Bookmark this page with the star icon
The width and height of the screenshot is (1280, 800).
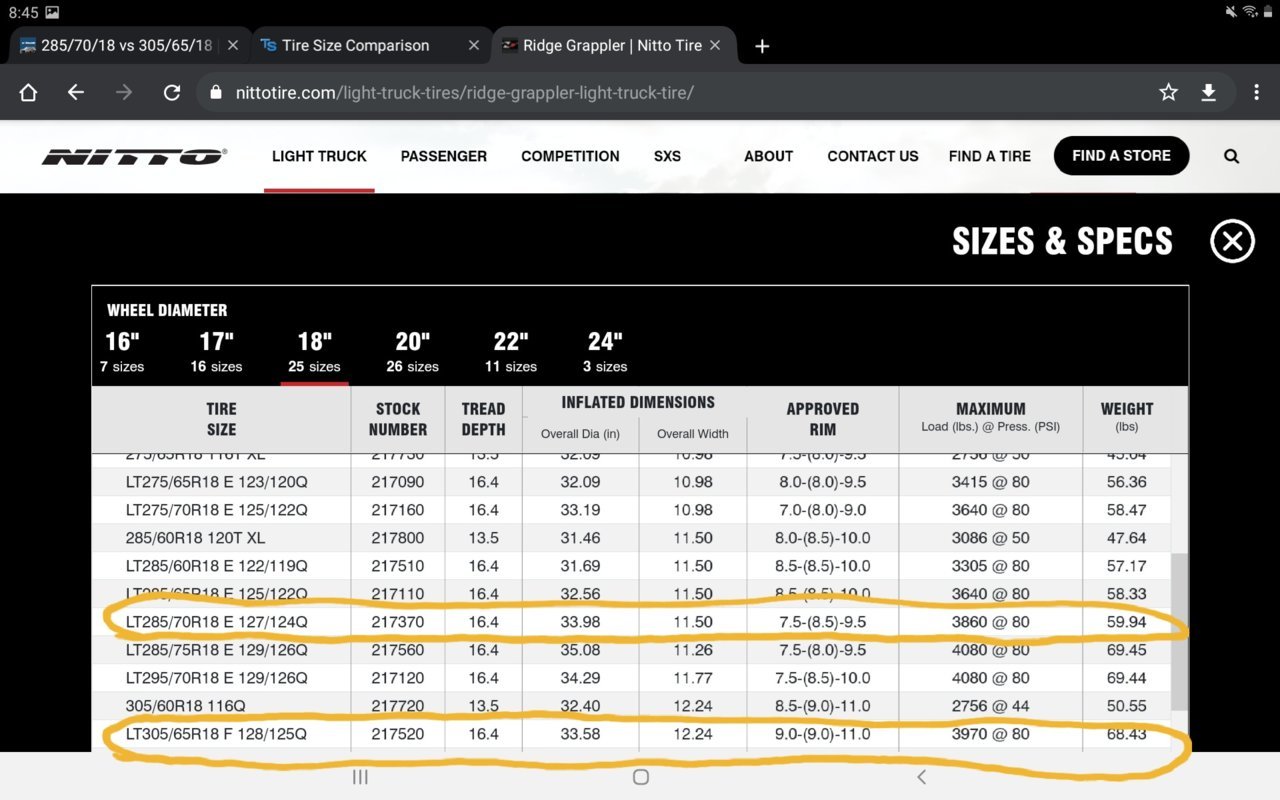pyautogui.click(x=1168, y=92)
